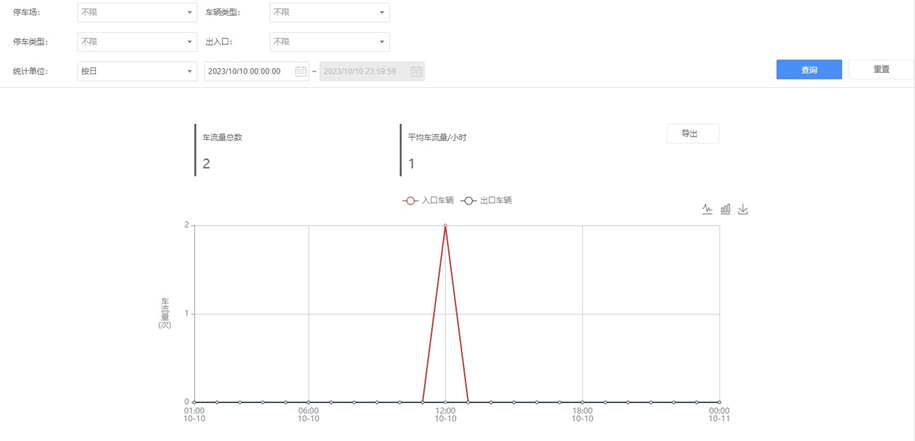Click the 01:00 10-10 axis label
The image size is (915, 441).
point(194,414)
